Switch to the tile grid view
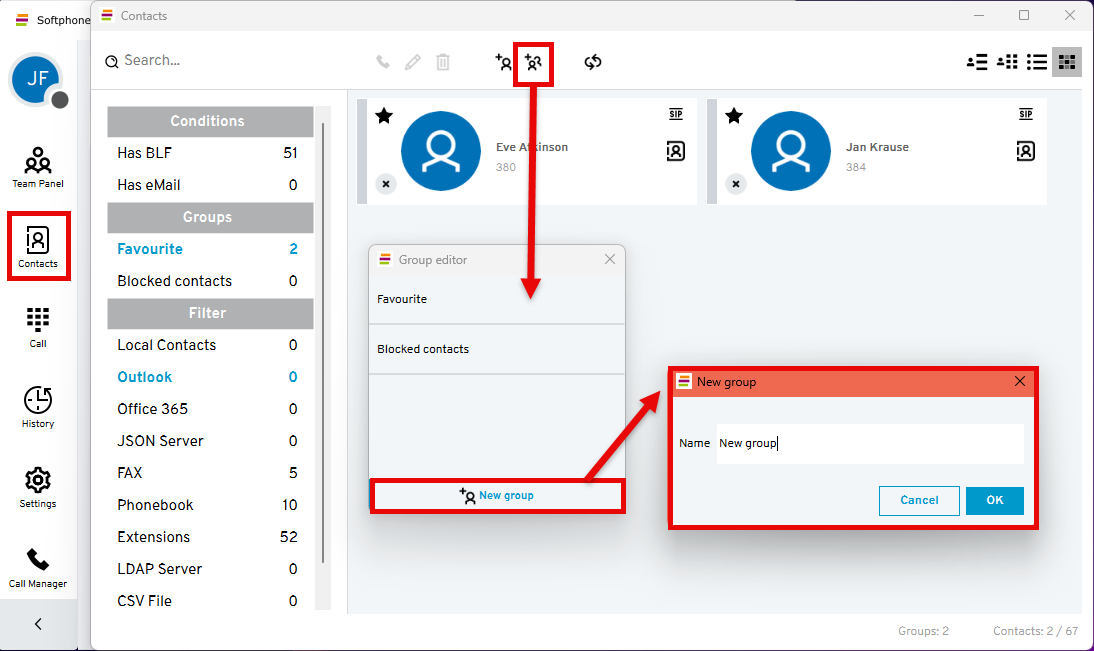Image resolution: width=1094 pixels, height=651 pixels. (x=1066, y=62)
